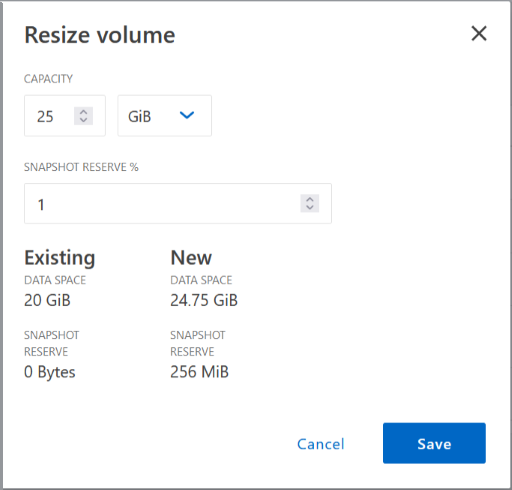Decrease capacity with the down stepper arrow
The image size is (512, 490).
point(83,120)
